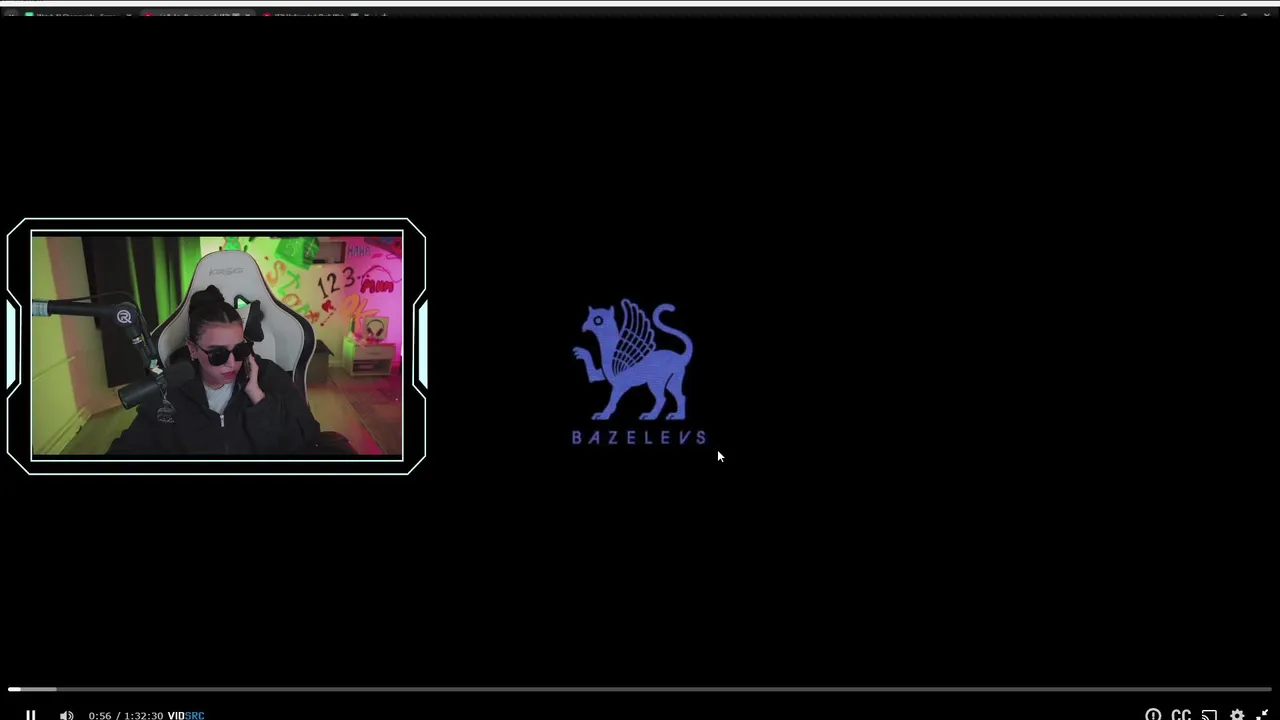Click the 0:56 / 1:32:30 time display
The image size is (1280, 720).
(x=125, y=715)
